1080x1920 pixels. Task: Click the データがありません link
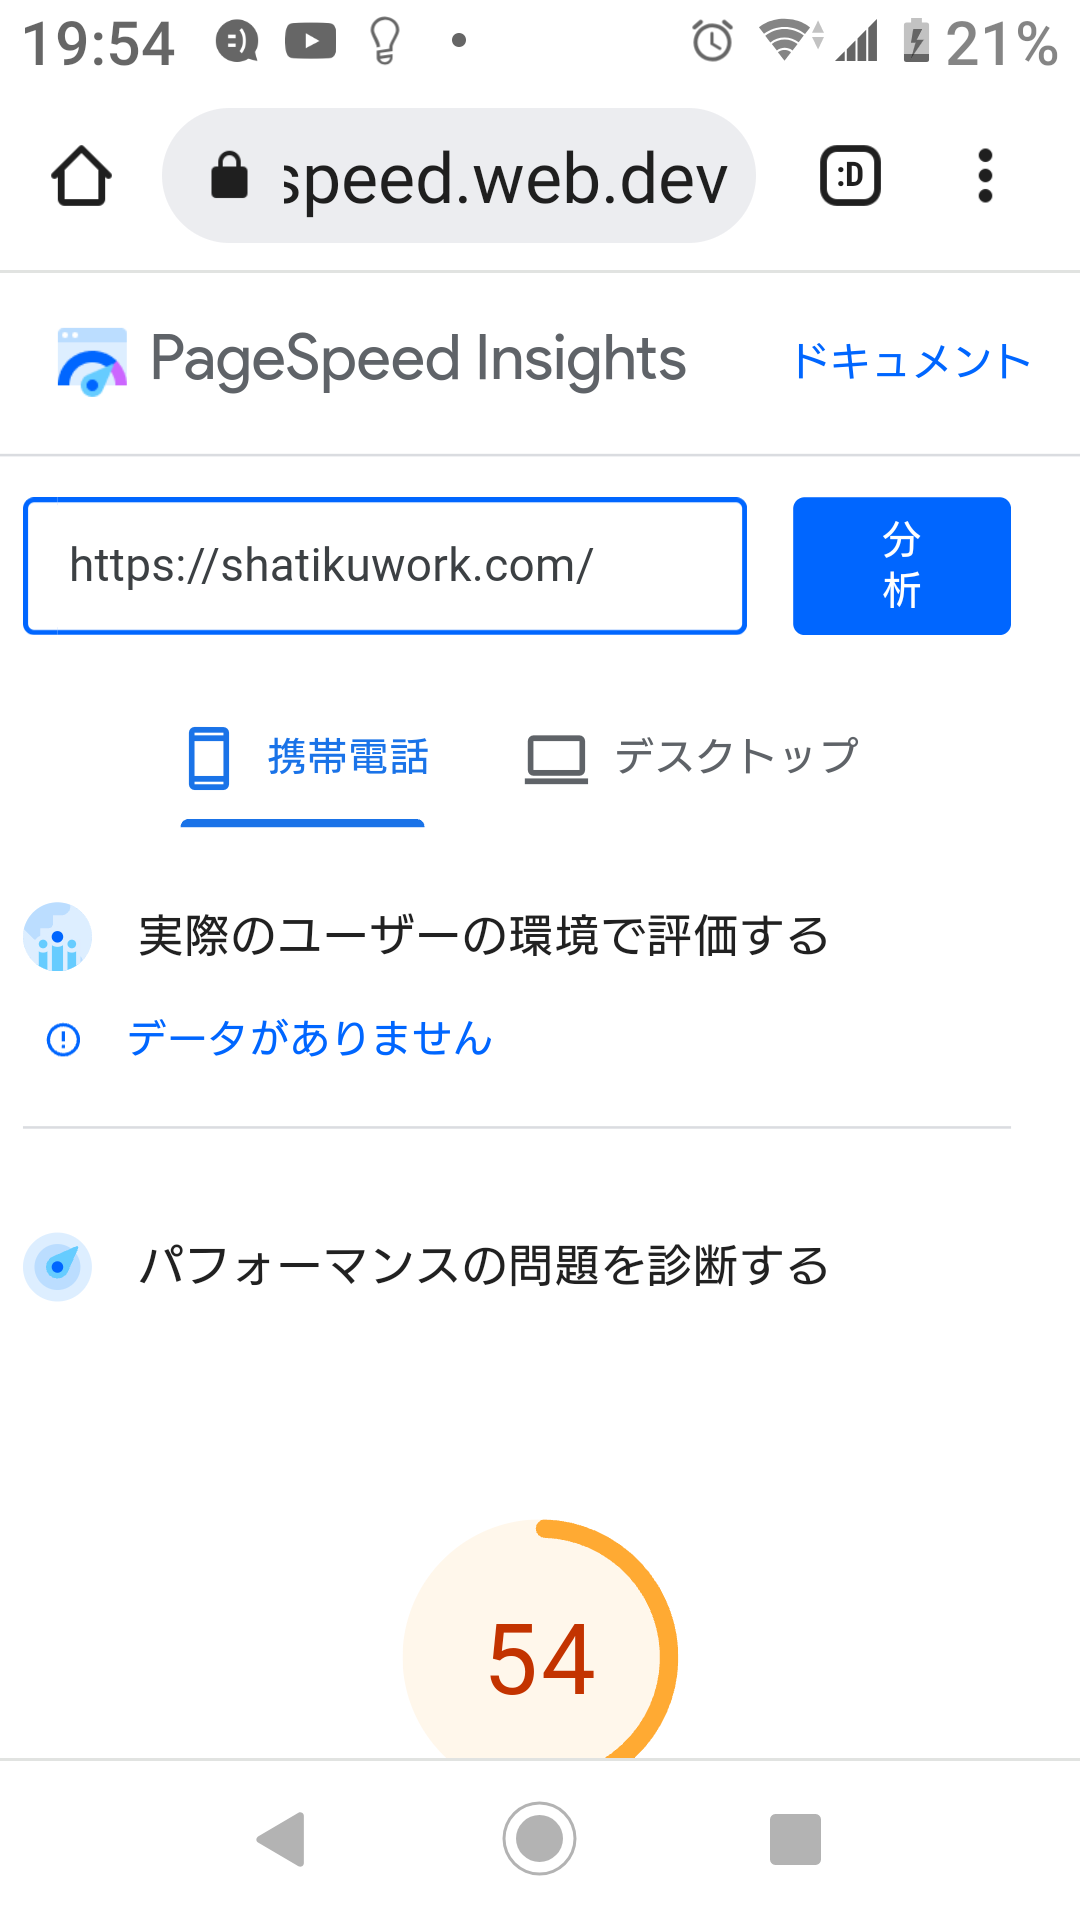[x=310, y=1039]
